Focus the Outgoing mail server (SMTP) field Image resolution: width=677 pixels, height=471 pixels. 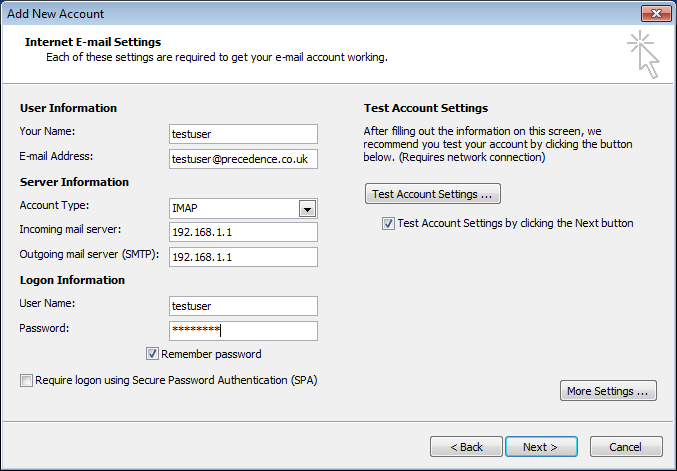point(243,257)
